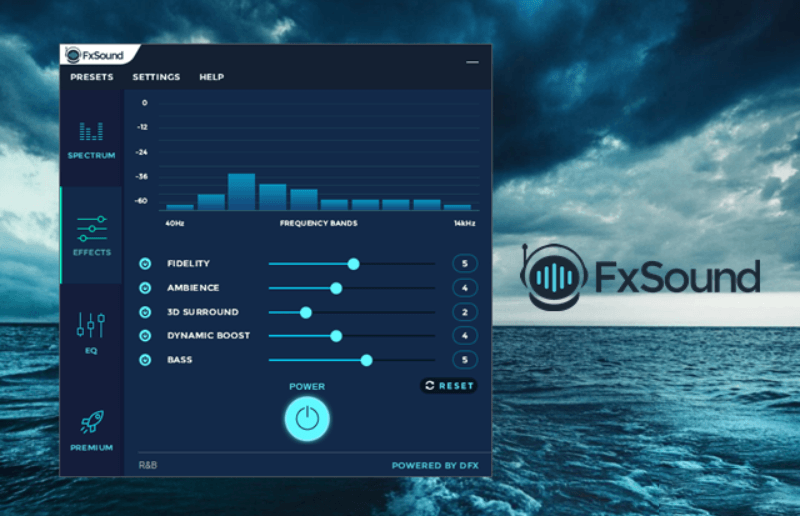Click the Powered by DFX link
Viewport: 800px width, 516px height.
[434, 466]
